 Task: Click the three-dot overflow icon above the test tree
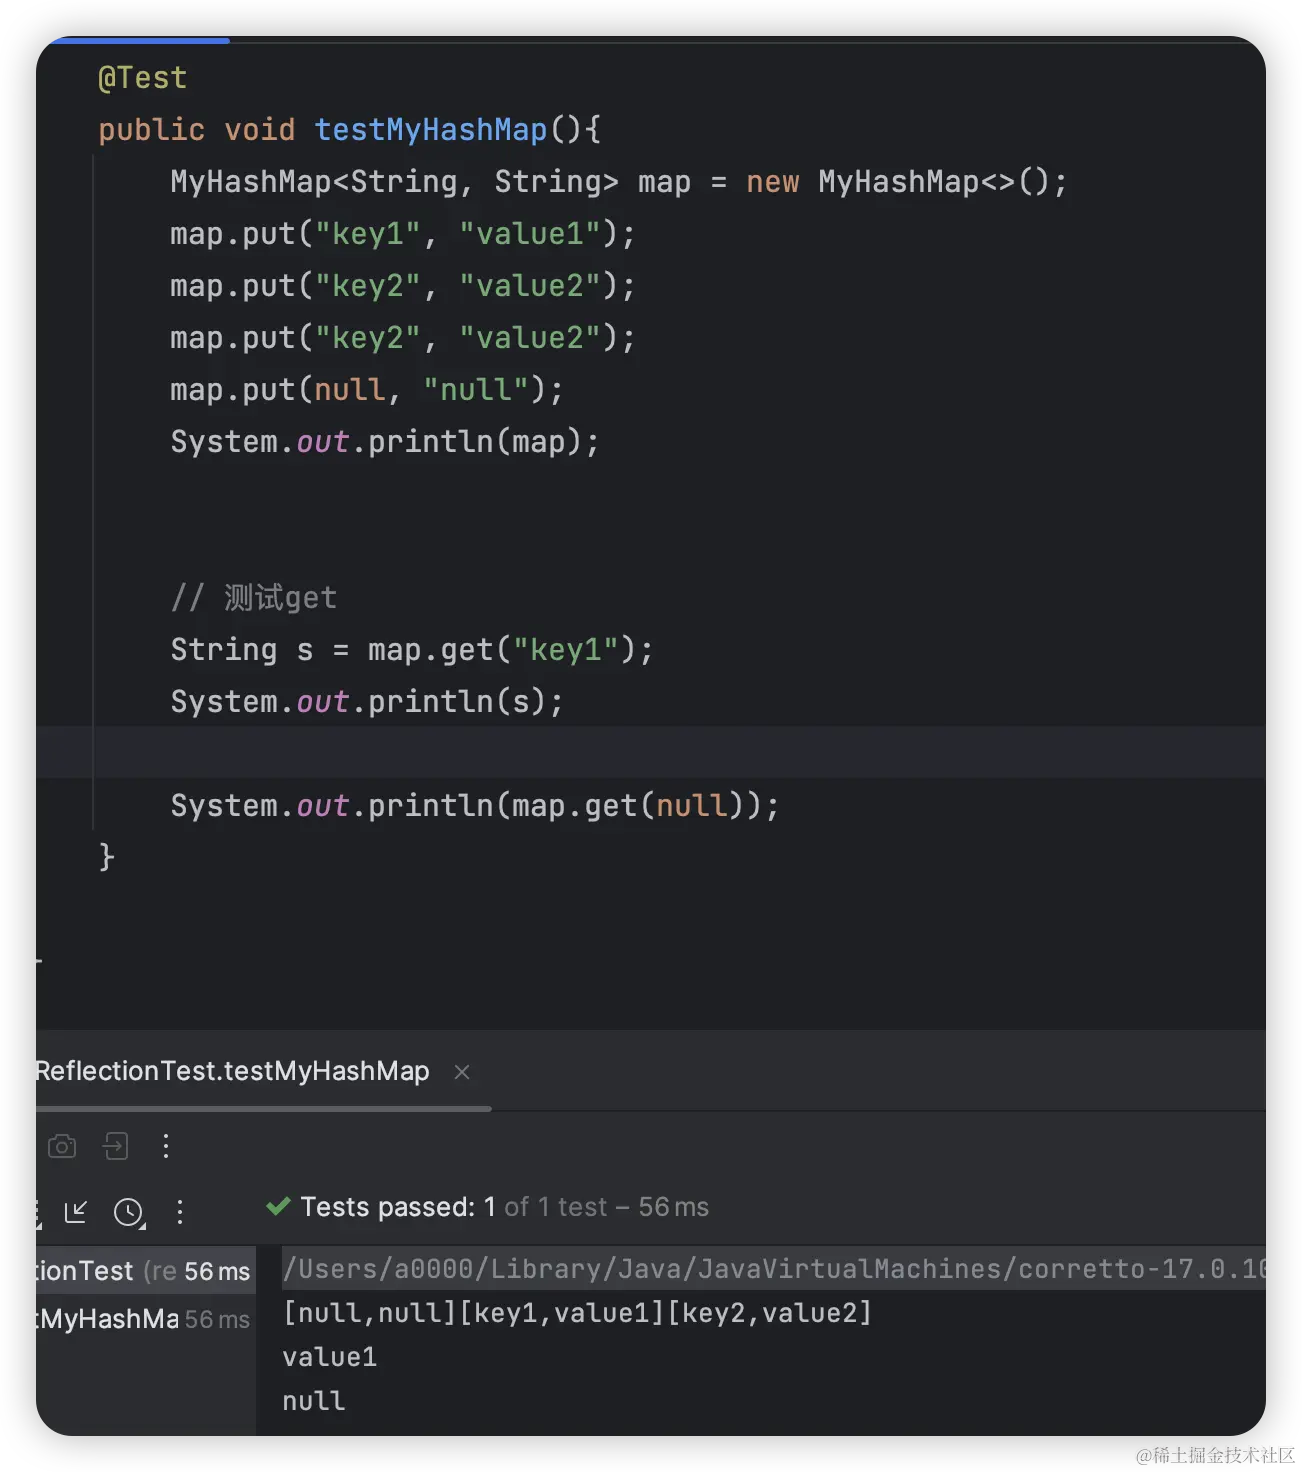[181, 1211]
